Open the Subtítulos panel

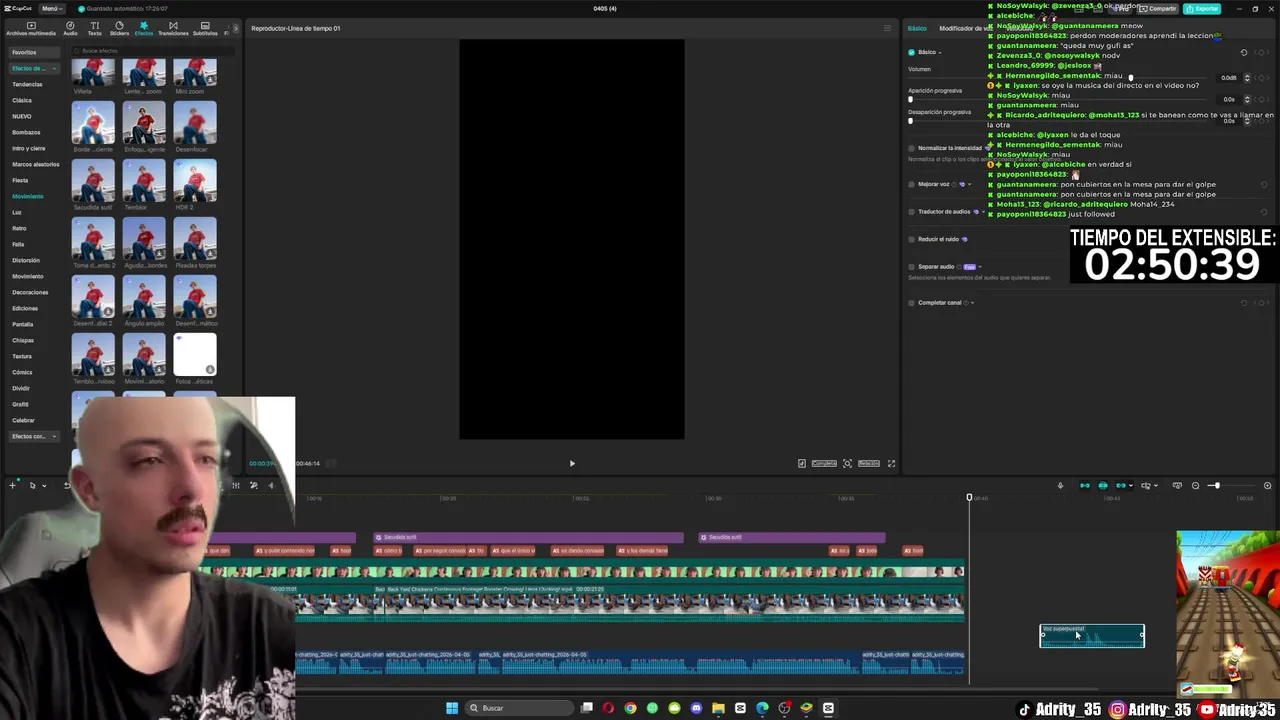(x=205, y=28)
